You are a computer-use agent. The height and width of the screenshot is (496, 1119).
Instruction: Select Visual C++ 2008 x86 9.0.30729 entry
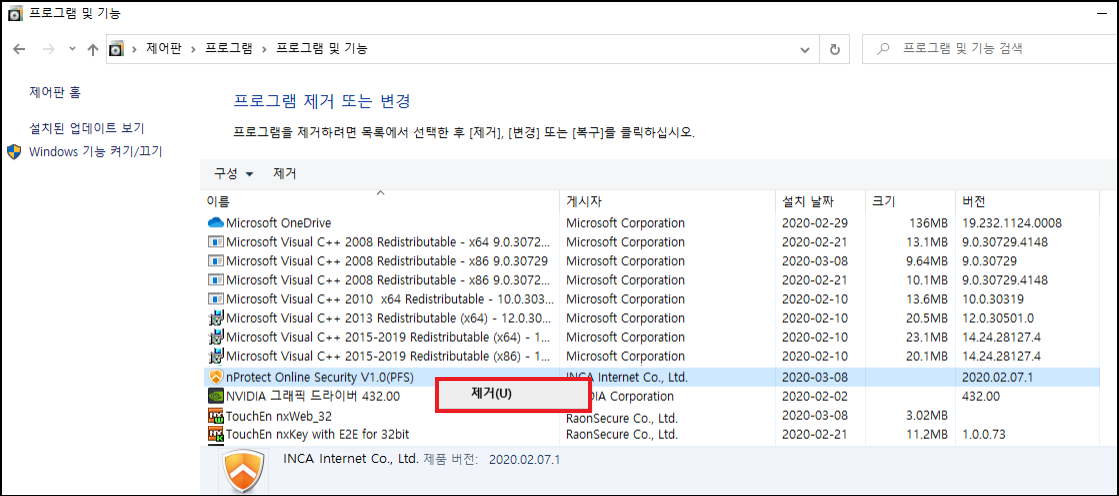pyautogui.click(x=651, y=260)
